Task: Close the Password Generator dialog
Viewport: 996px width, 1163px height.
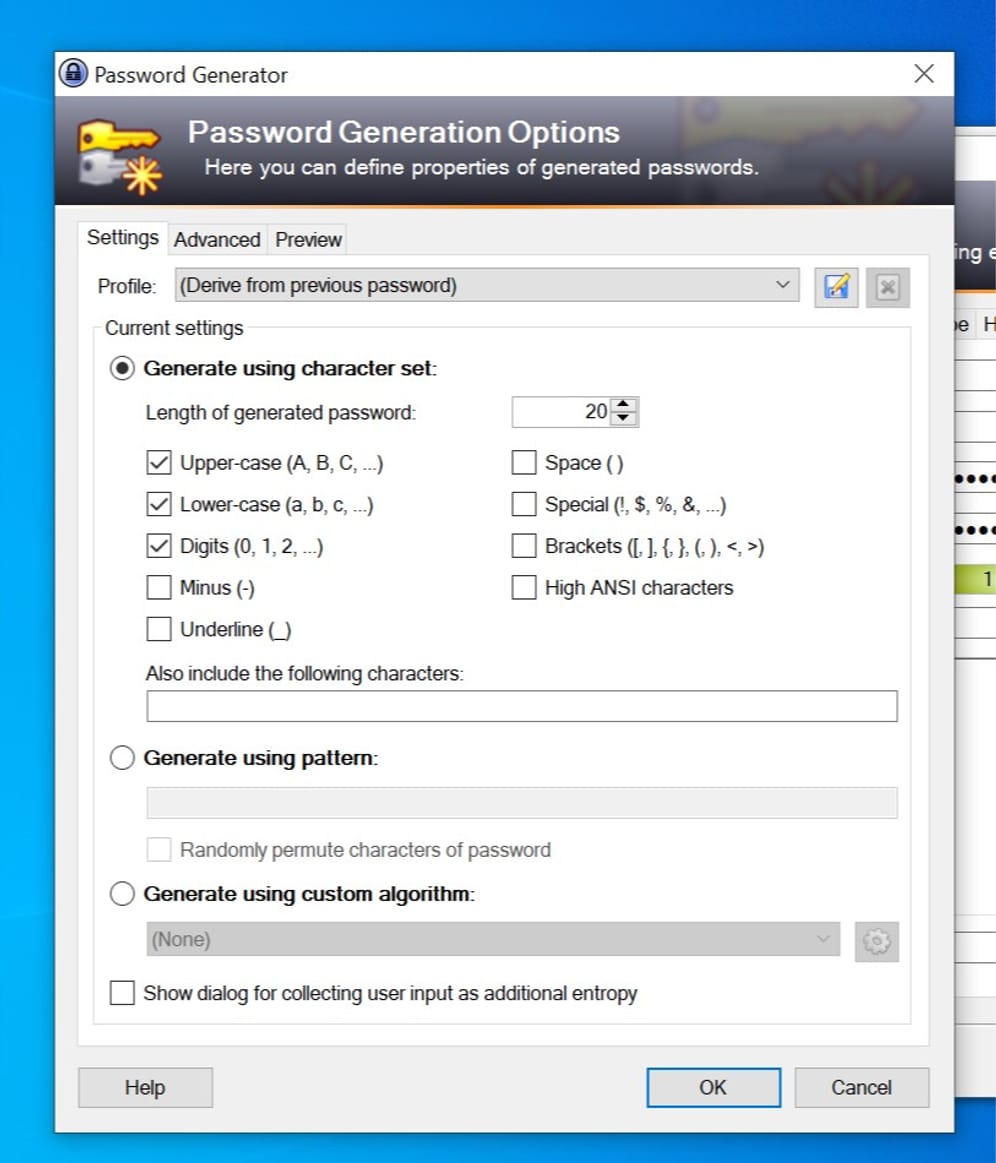Action: (x=924, y=74)
